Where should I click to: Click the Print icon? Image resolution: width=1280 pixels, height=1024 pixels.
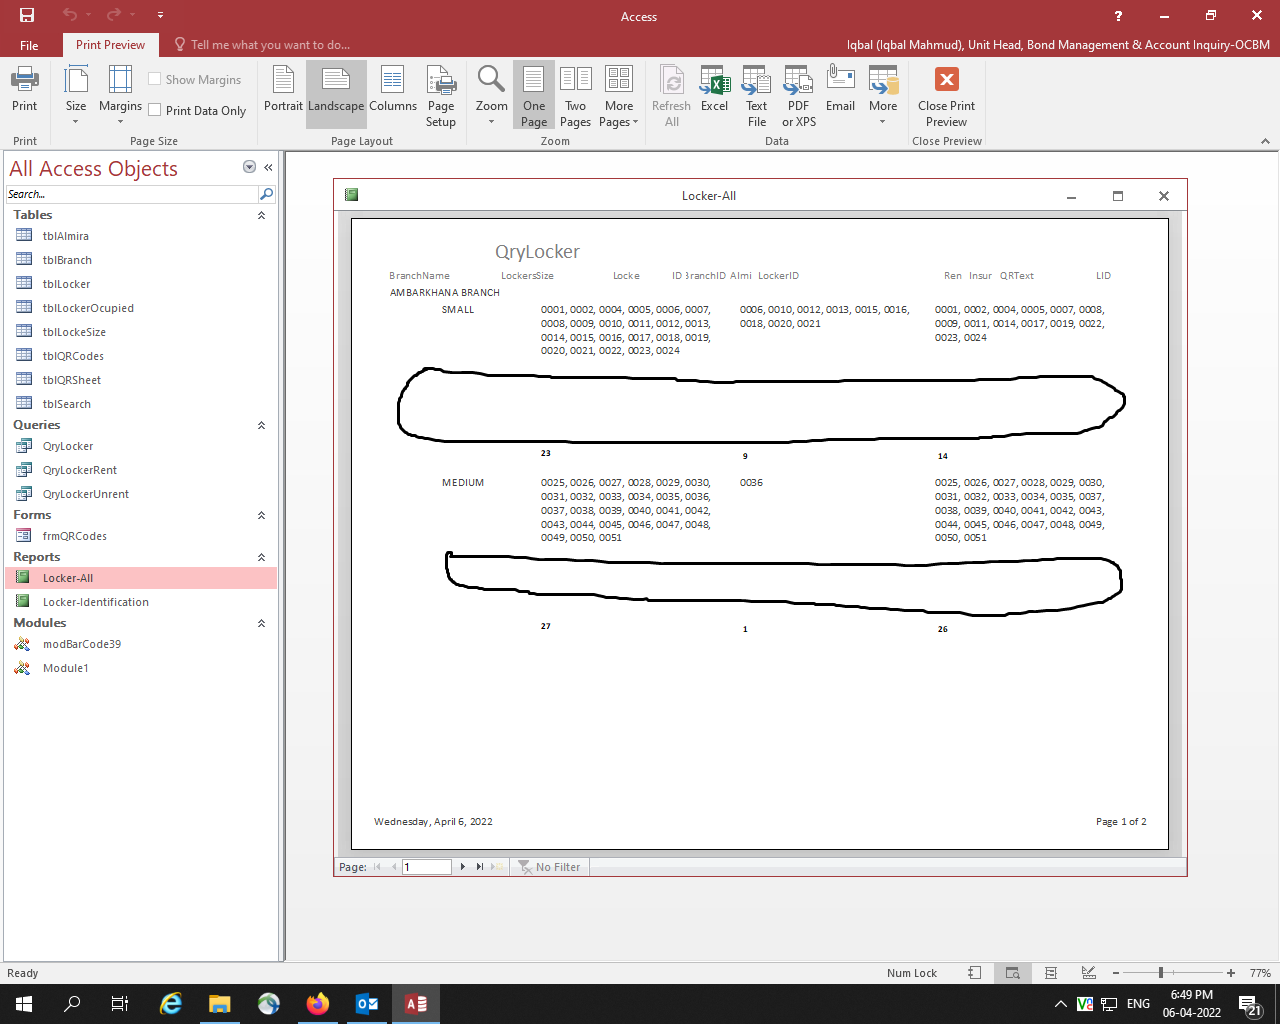[x=24, y=92]
